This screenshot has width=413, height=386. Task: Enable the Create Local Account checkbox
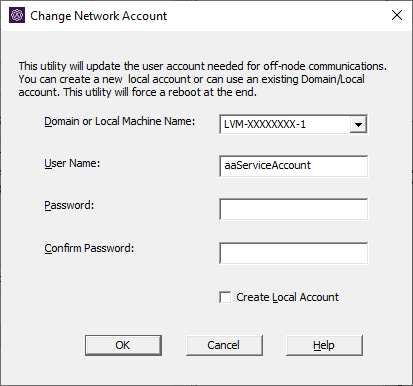[x=225, y=297]
